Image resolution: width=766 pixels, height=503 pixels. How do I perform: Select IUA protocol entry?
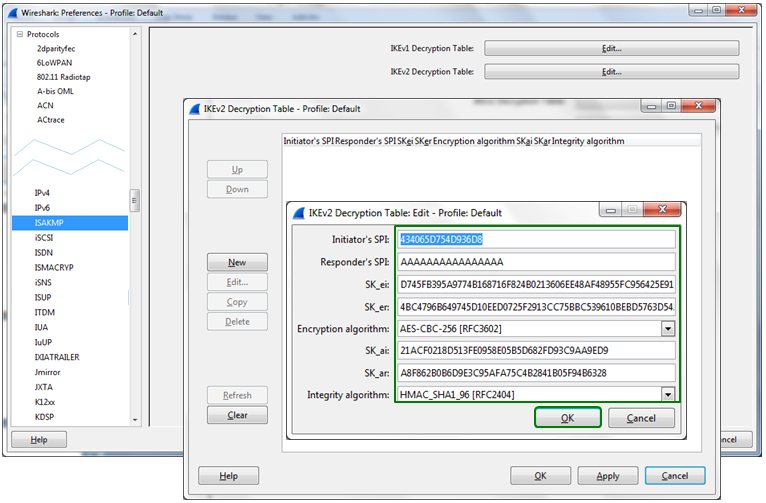click(x=41, y=327)
